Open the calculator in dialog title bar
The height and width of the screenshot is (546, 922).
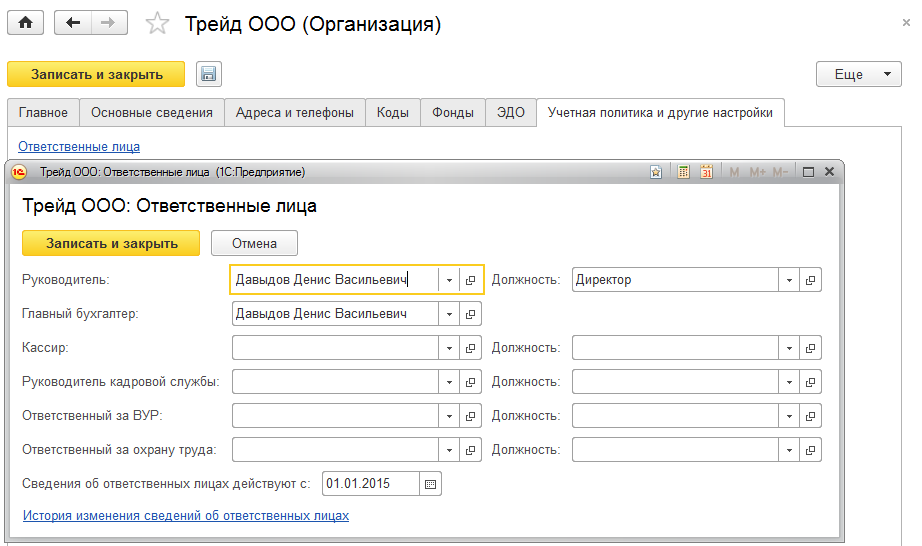tap(684, 172)
